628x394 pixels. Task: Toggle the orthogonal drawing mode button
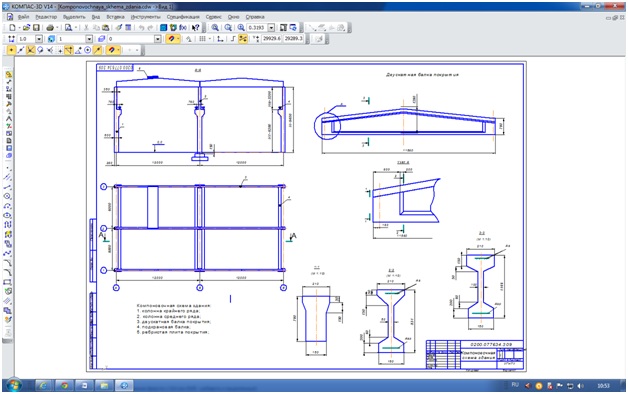[233, 39]
